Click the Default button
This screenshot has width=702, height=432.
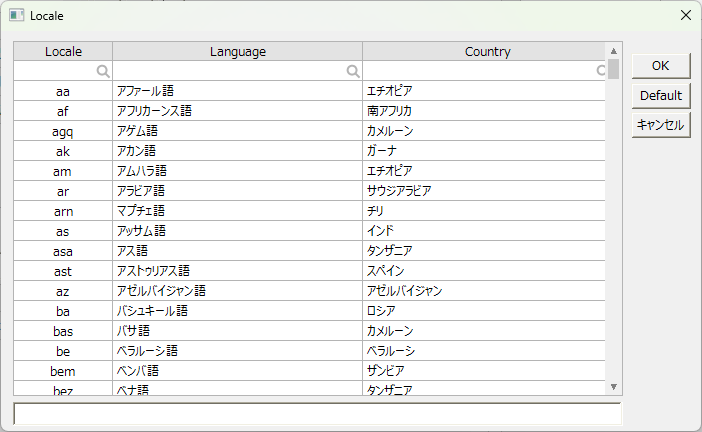661,96
